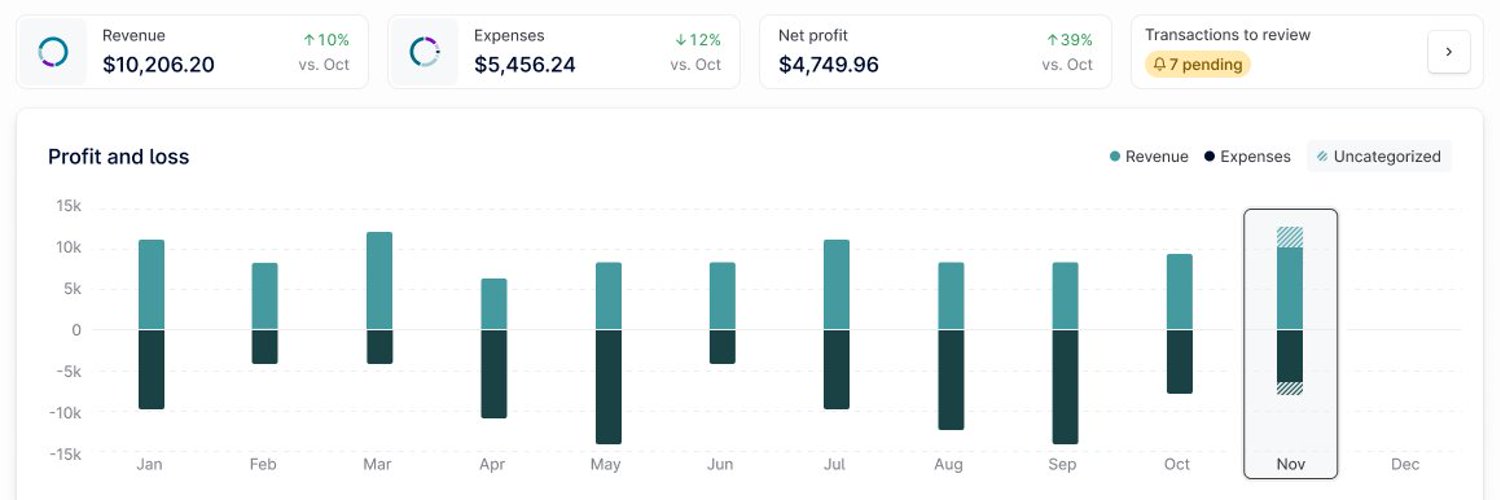Click the Profit and loss heading

click(119, 157)
